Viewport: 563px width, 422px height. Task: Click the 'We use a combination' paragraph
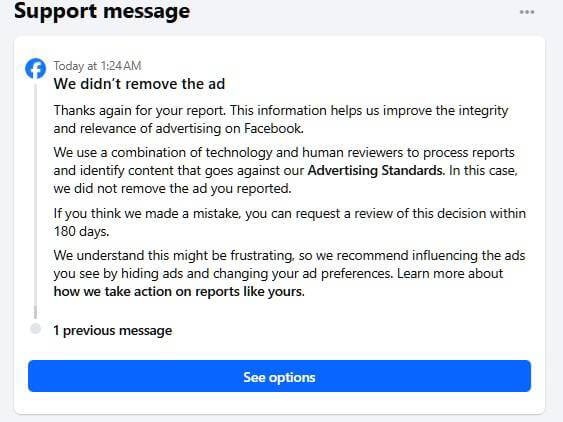pyautogui.click(x=285, y=170)
